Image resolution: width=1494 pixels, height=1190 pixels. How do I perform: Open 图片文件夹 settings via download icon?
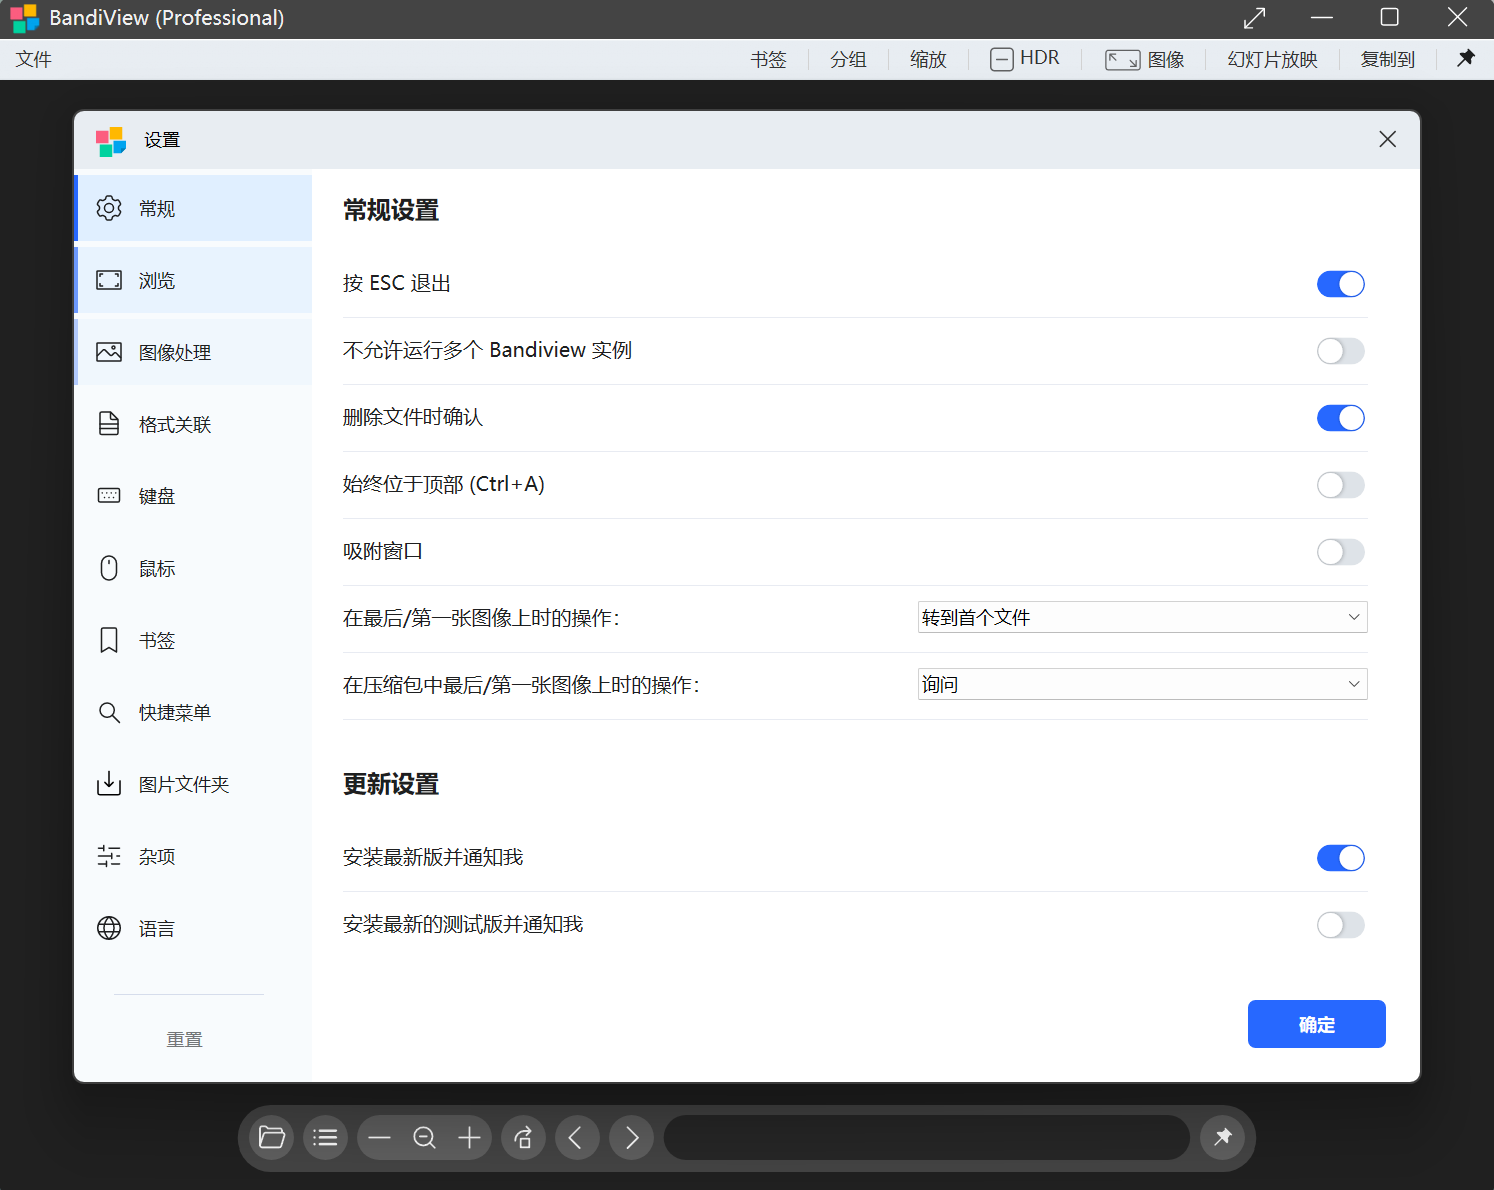[x=108, y=784]
